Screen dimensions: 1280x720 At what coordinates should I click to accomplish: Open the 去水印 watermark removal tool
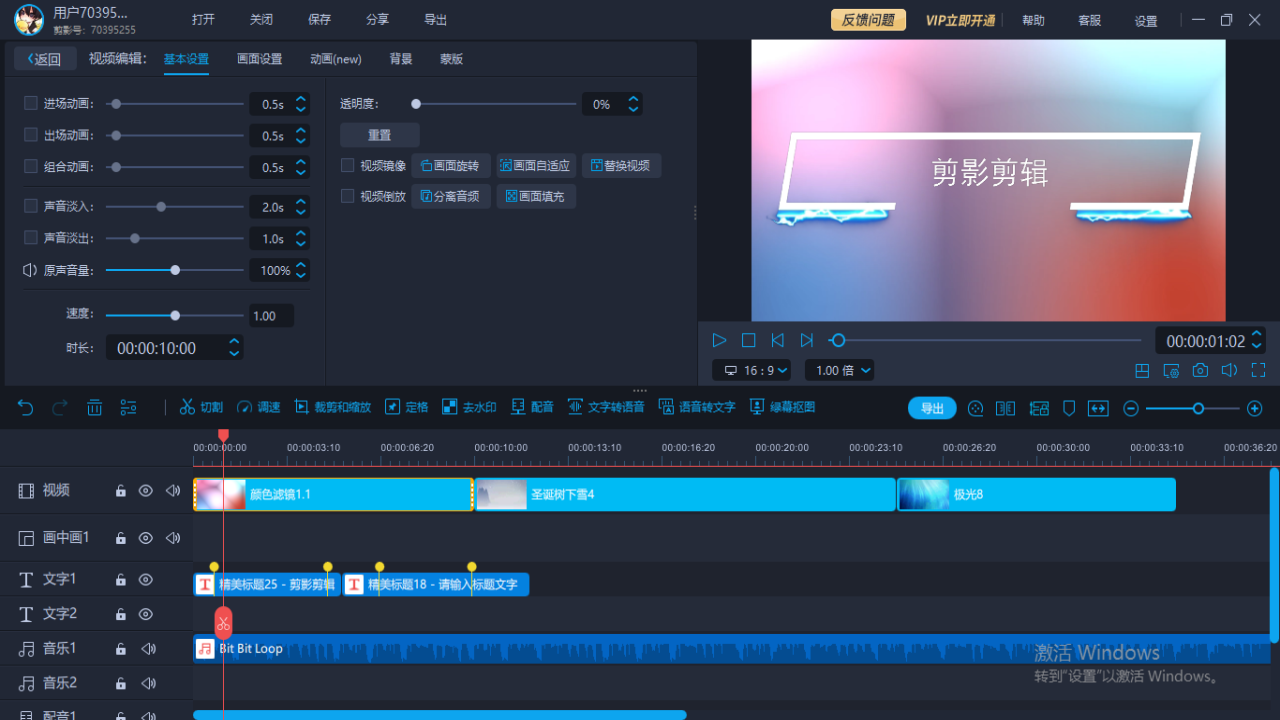[x=470, y=407]
